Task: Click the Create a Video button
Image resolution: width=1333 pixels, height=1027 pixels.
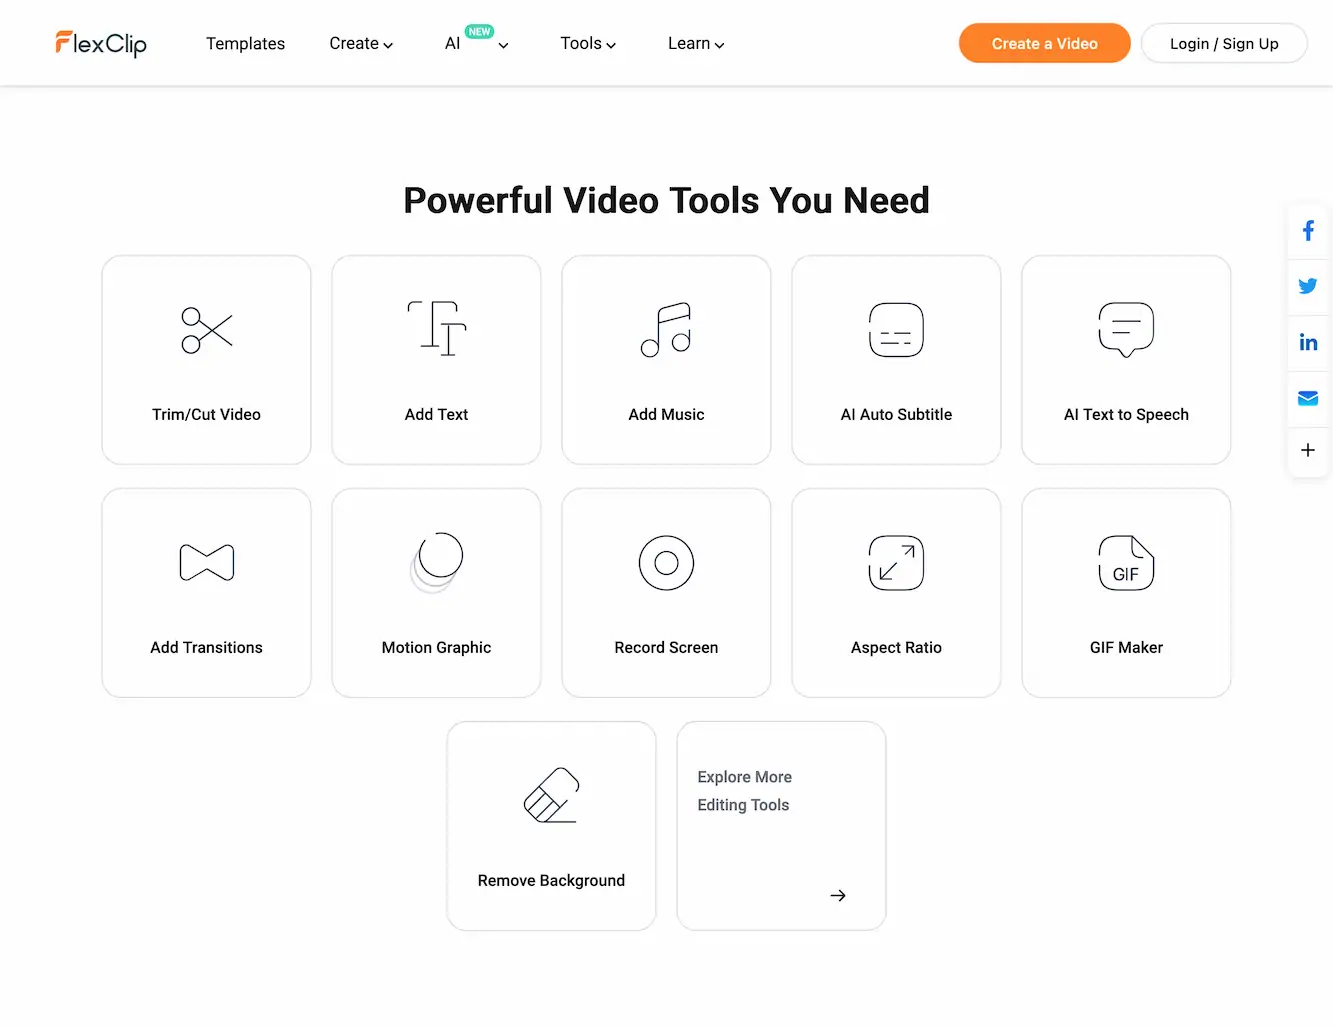Action: (1044, 43)
